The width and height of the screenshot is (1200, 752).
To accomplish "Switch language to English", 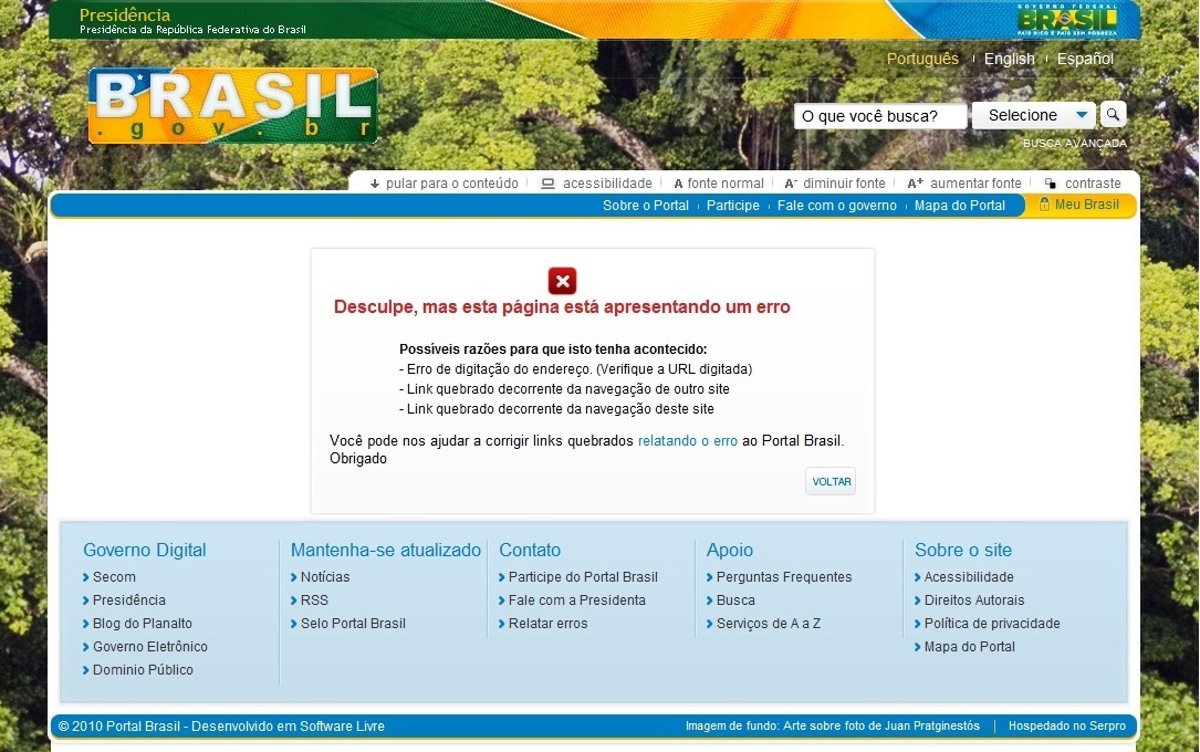I will (x=1009, y=59).
